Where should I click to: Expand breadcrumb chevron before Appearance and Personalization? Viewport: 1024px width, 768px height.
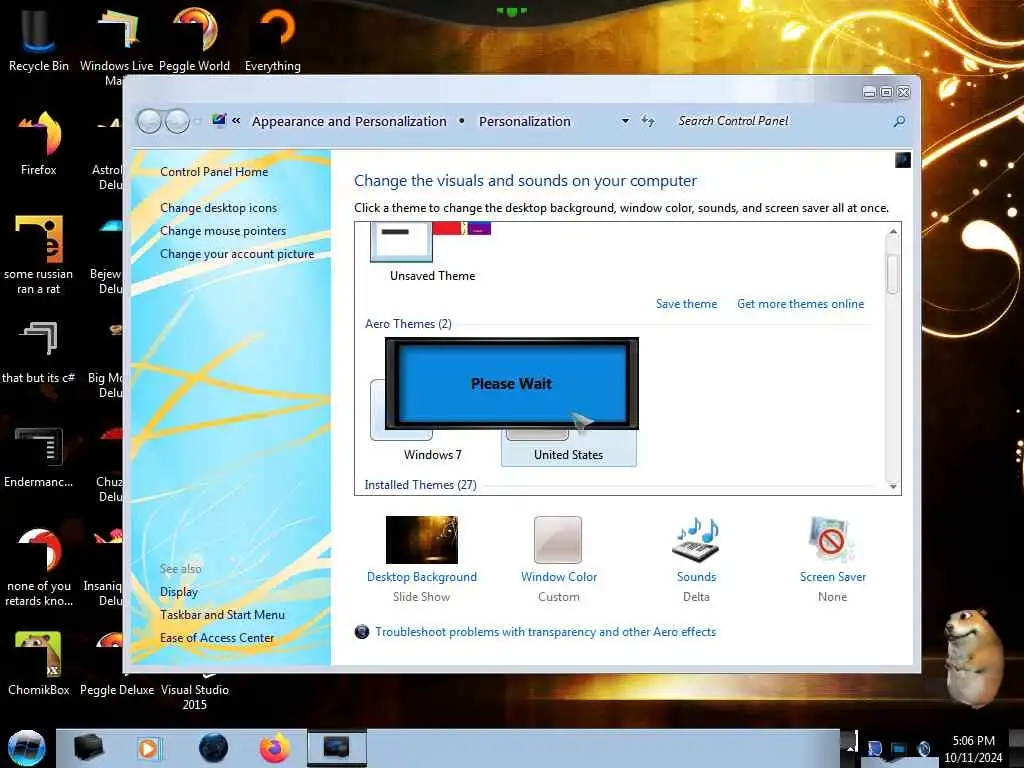click(236, 121)
